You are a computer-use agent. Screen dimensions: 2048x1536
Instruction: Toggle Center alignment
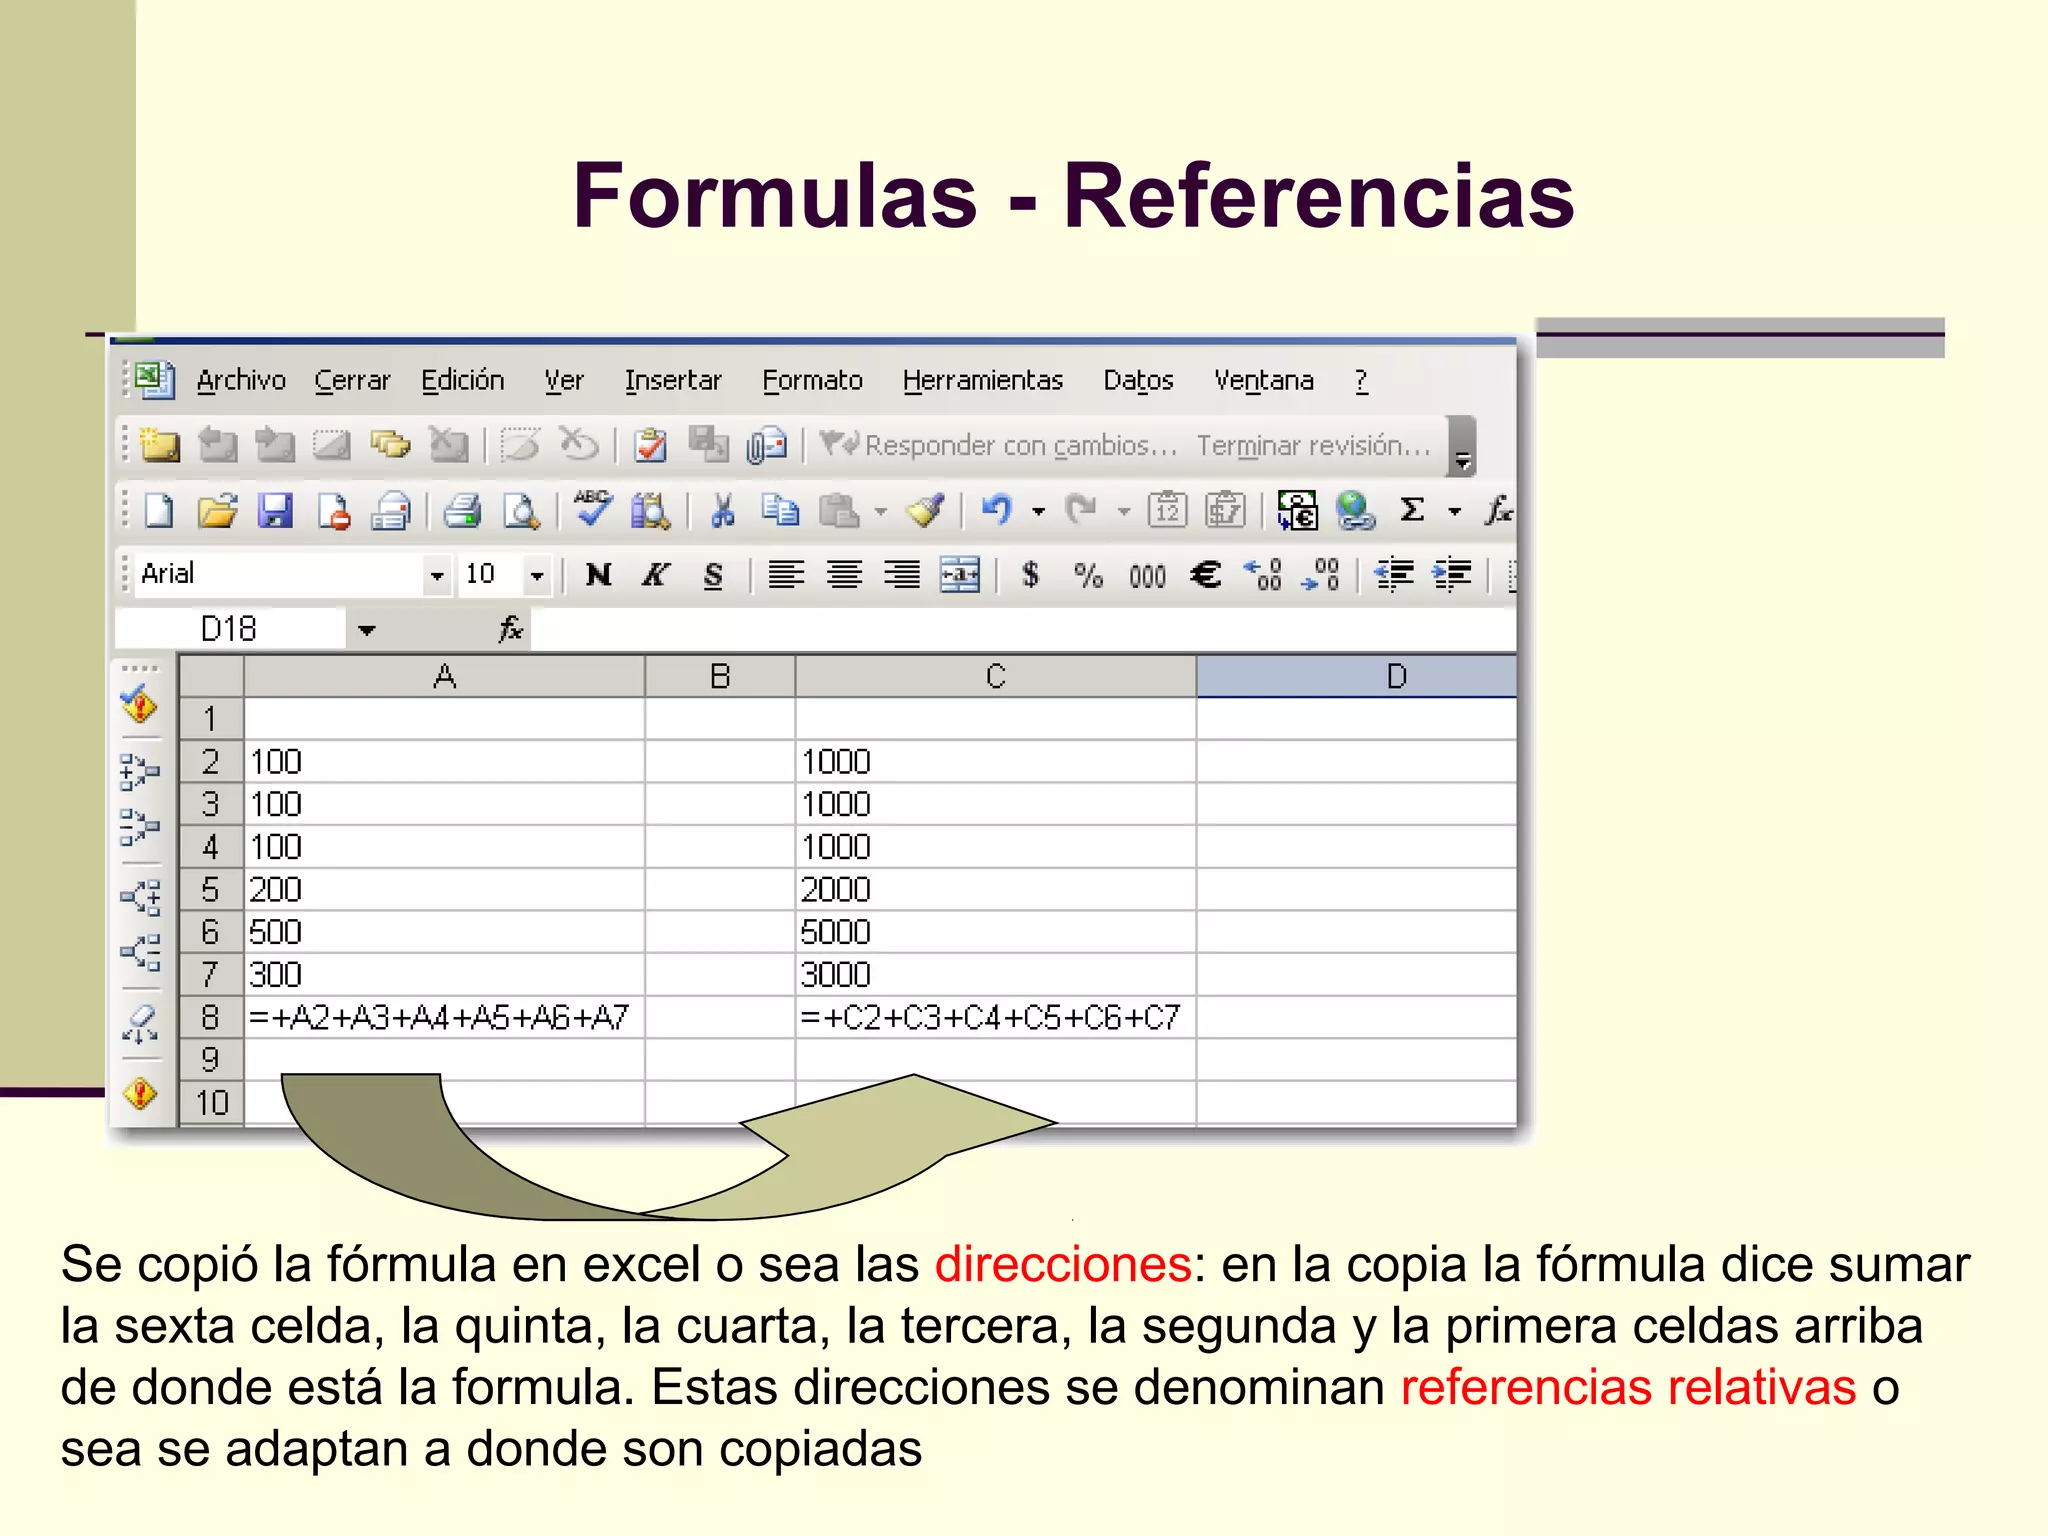click(x=844, y=575)
